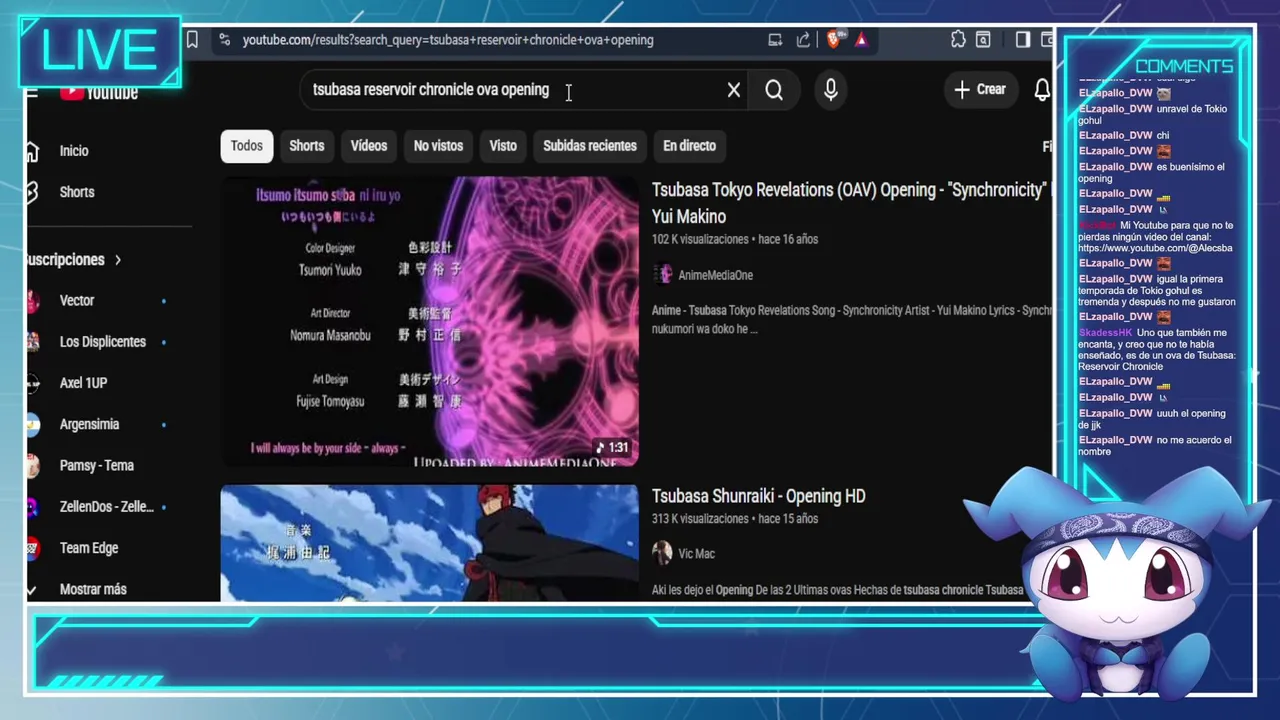Click the install/cast icon in address bar
This screenshot has height=720, width=1280.
click(x=775, y=40)
